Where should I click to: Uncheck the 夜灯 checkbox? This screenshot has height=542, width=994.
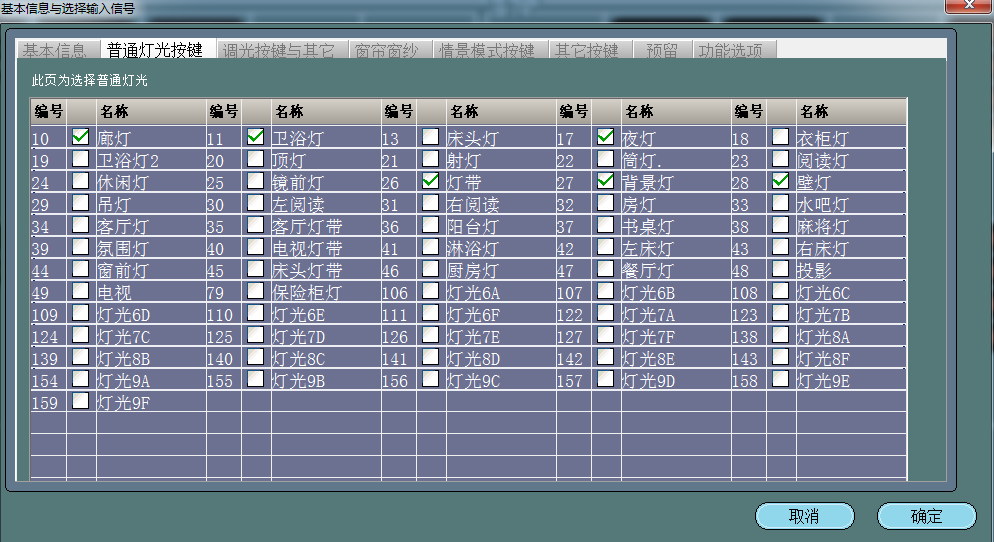tap(605, 137)
